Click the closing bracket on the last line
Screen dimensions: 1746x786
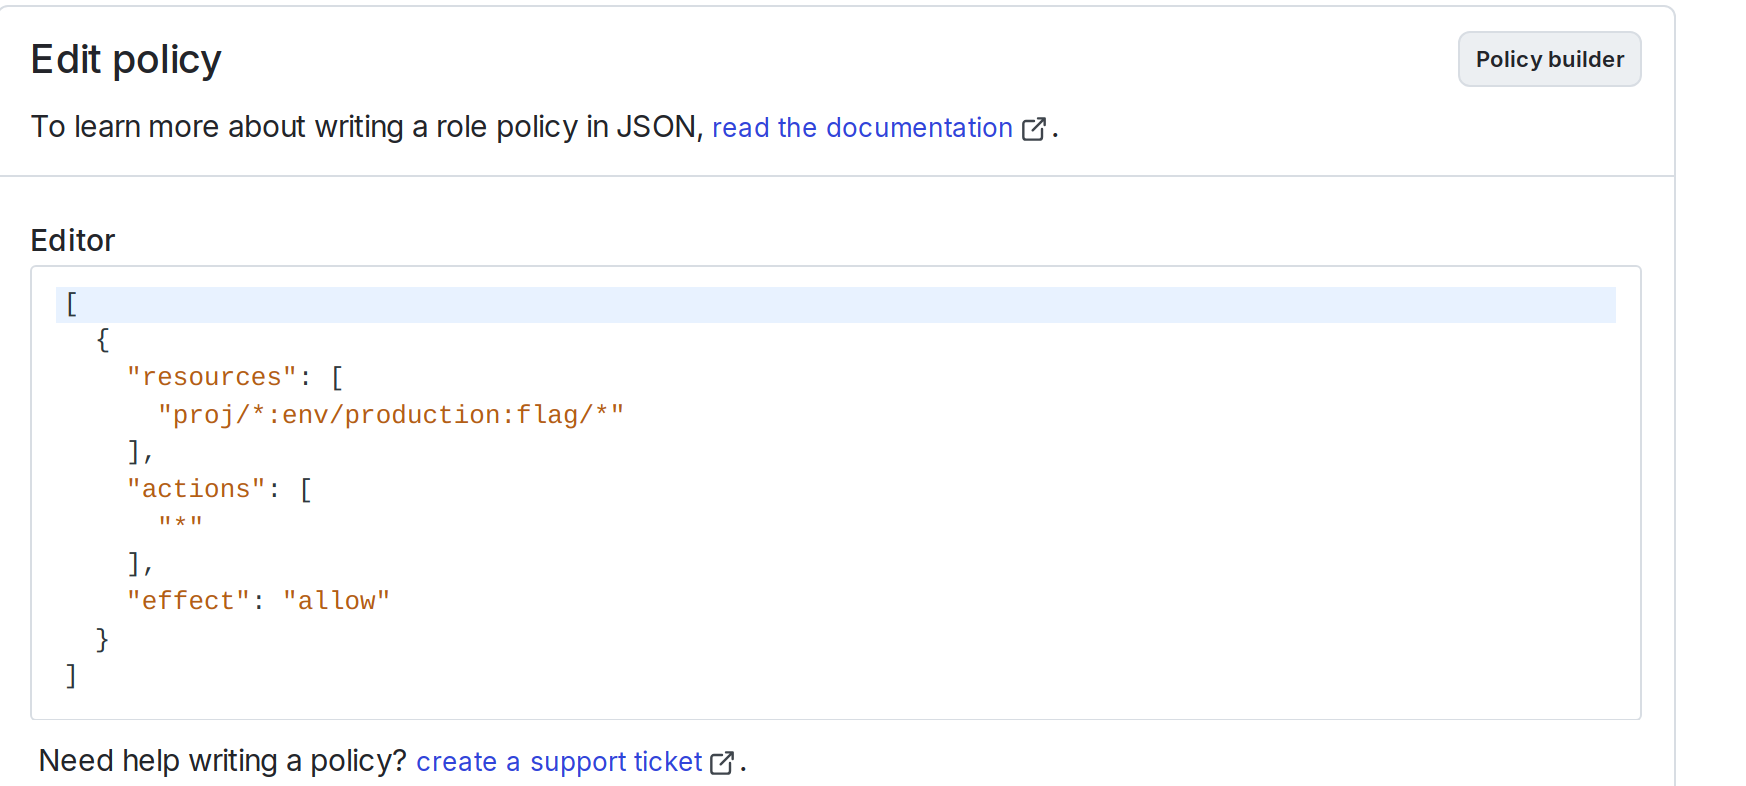tap(70, 674)
